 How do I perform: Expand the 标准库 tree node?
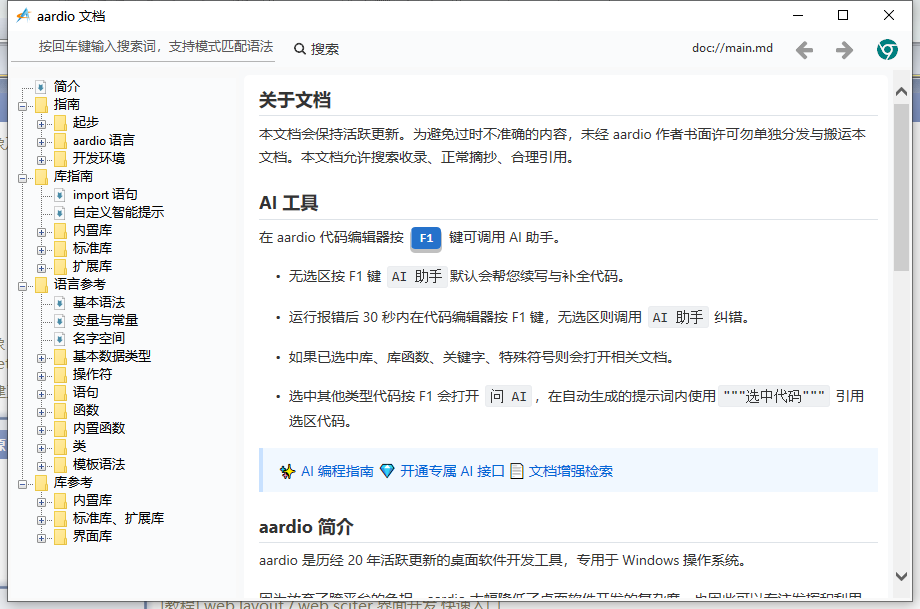pos(41,251)
